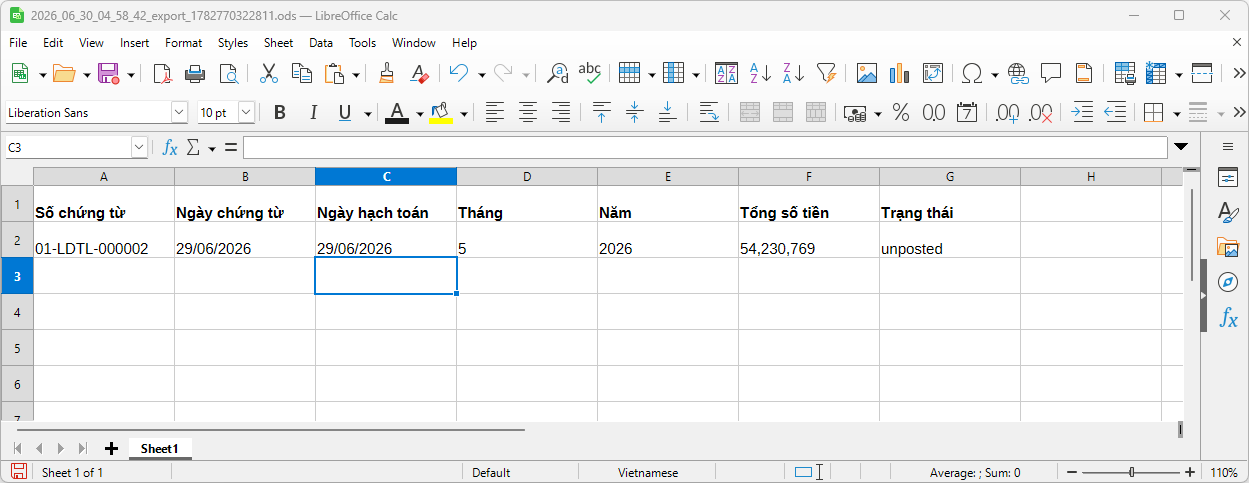The image size is (1249, 483).
Task: Click the Print icon in toolbar
Action: [195, 73]
